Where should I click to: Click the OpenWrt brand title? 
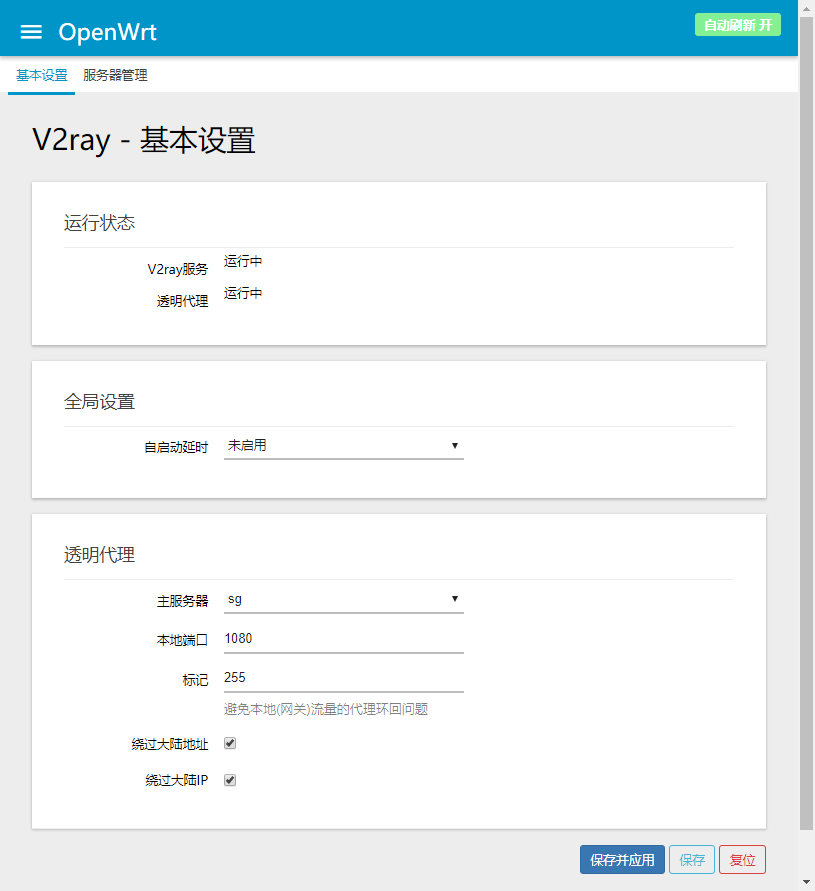(x=107, y=32)
